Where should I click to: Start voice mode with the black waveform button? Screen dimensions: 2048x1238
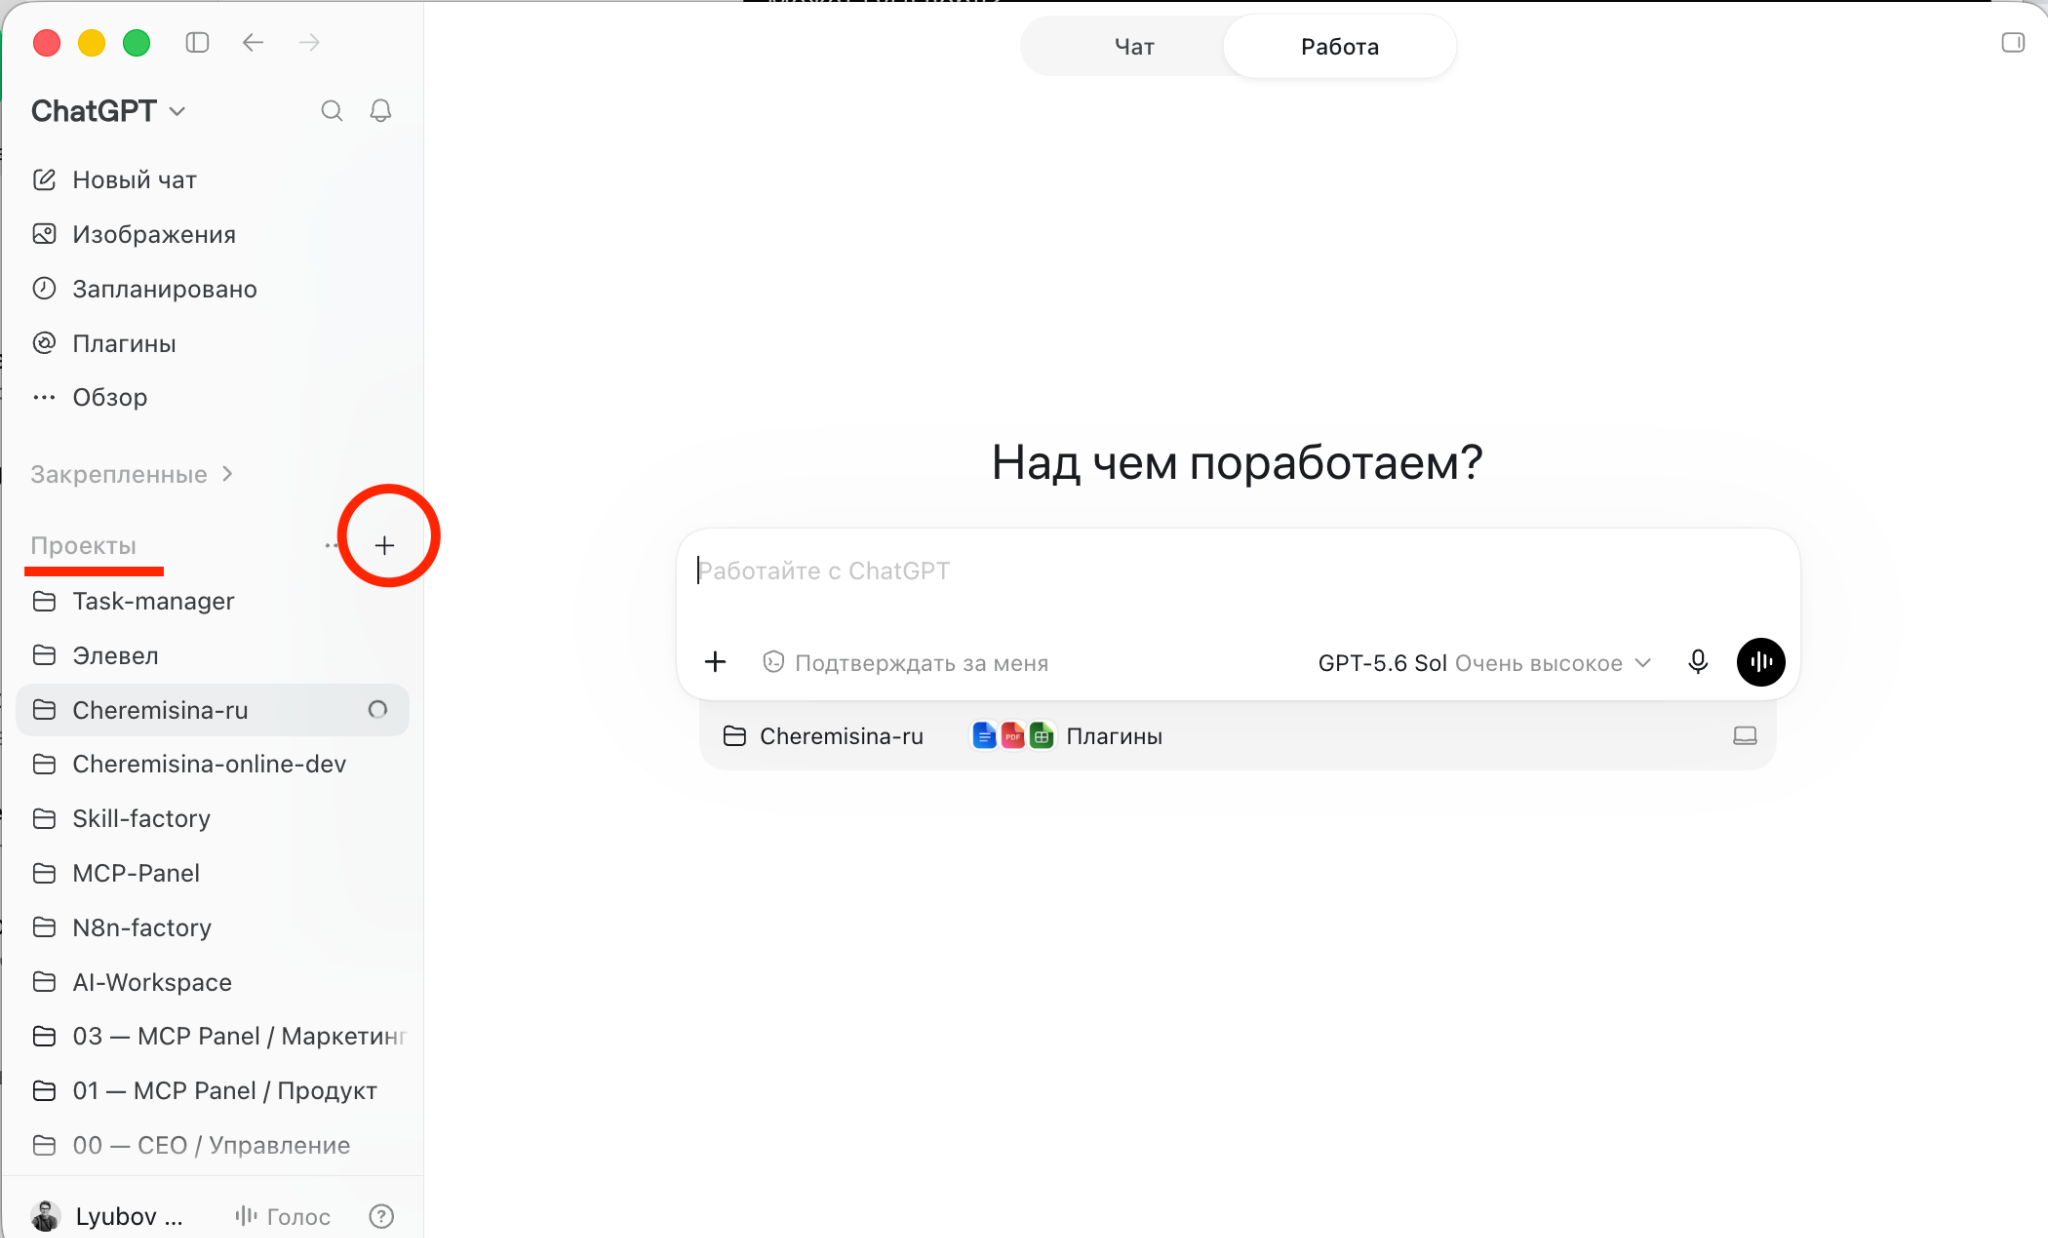click(x=1761, y=662)
